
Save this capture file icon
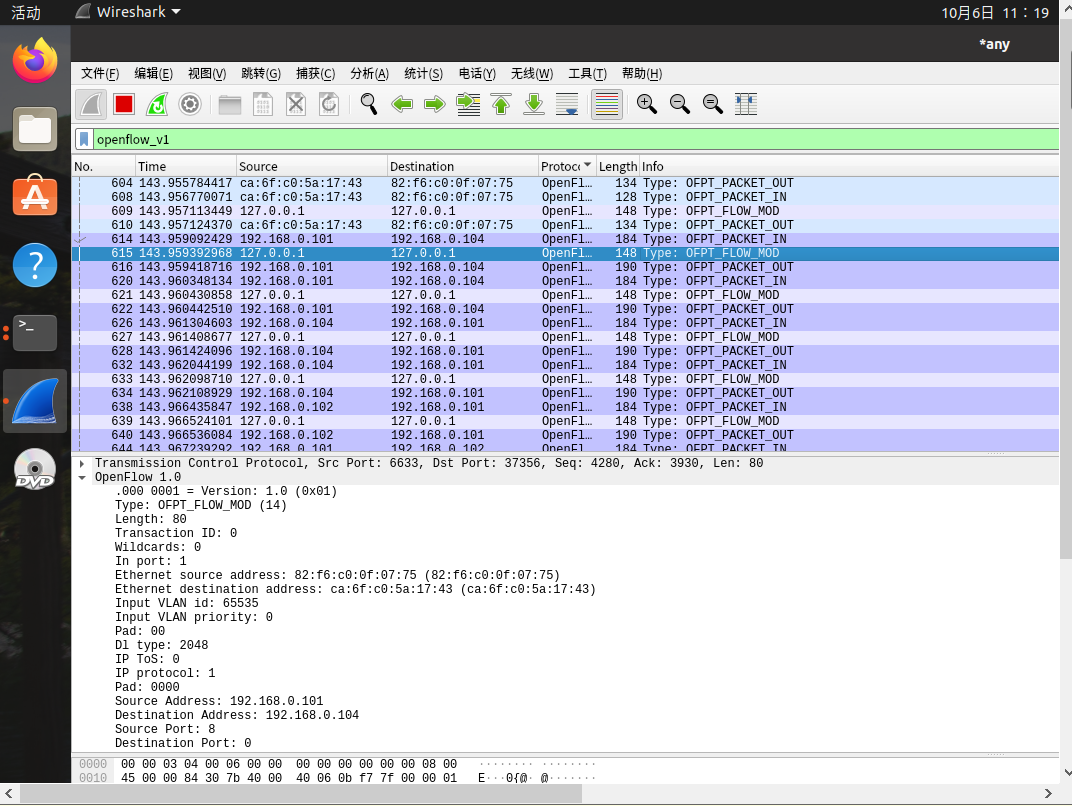click(x=263, y=105)
